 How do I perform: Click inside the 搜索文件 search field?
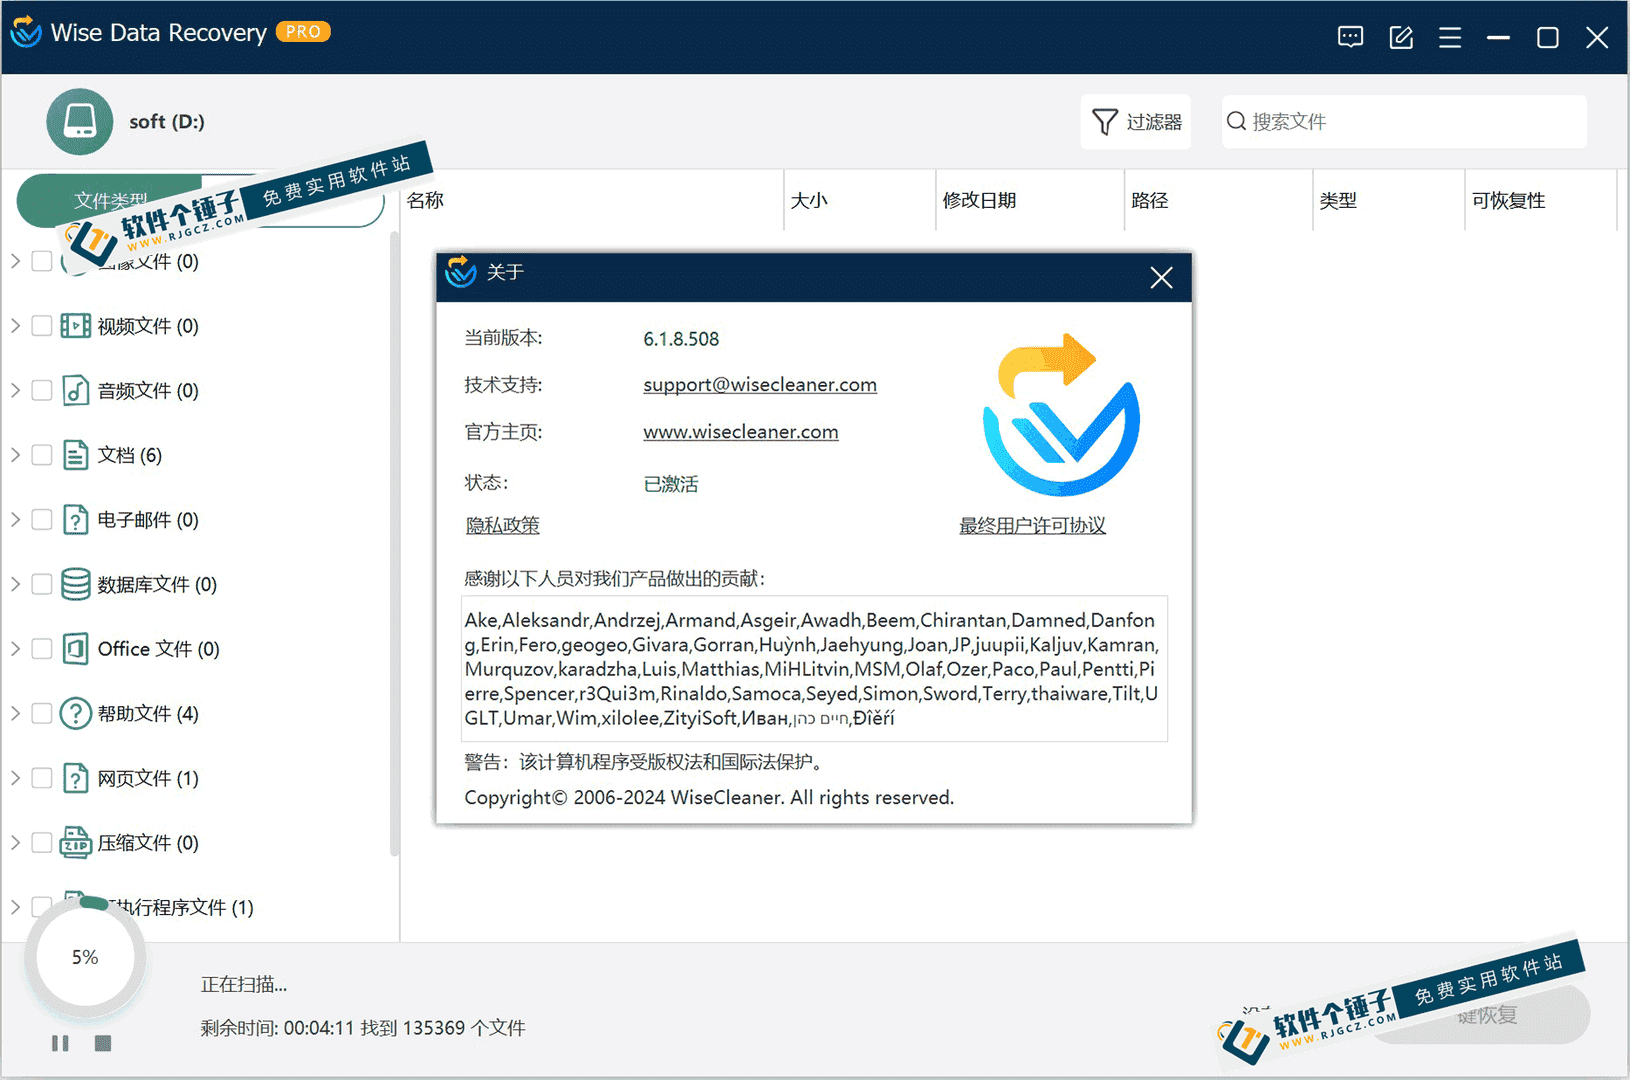pos(1400,121)
